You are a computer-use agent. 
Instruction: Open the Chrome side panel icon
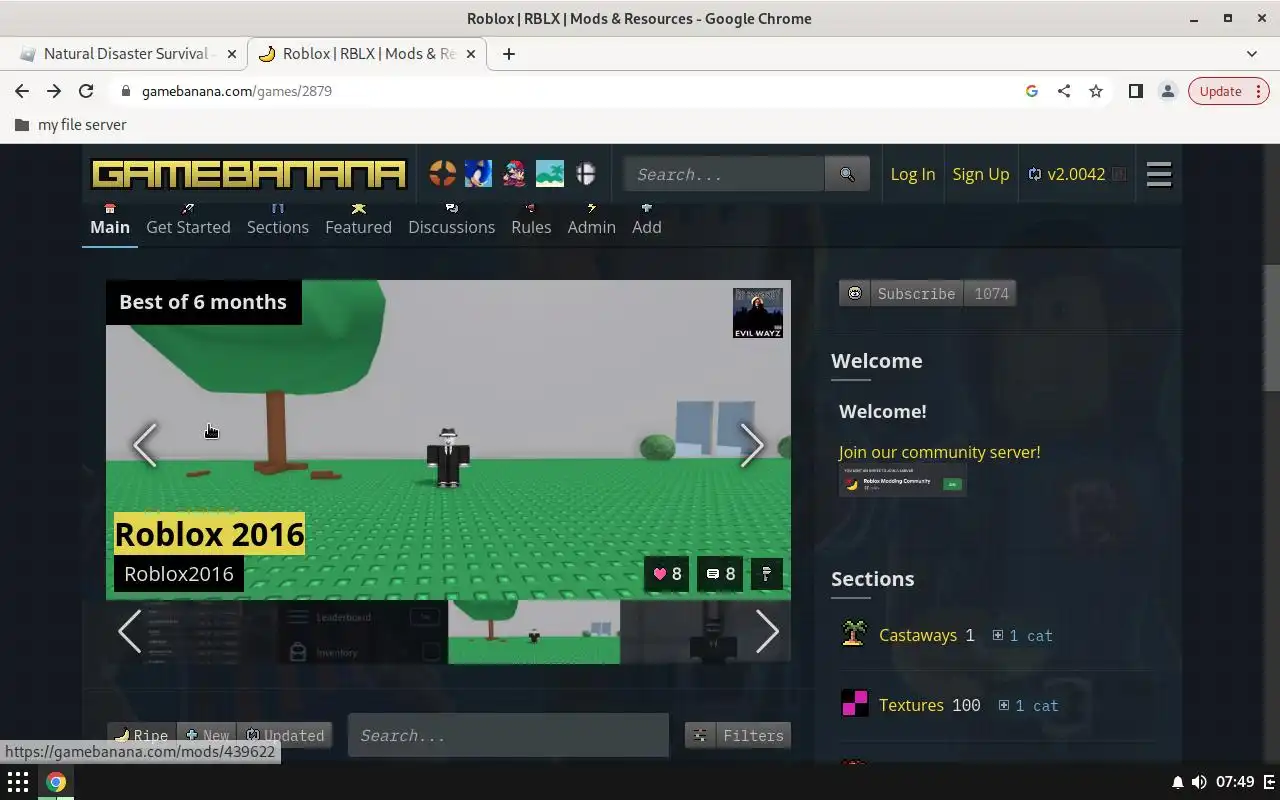coord(1135,91)
